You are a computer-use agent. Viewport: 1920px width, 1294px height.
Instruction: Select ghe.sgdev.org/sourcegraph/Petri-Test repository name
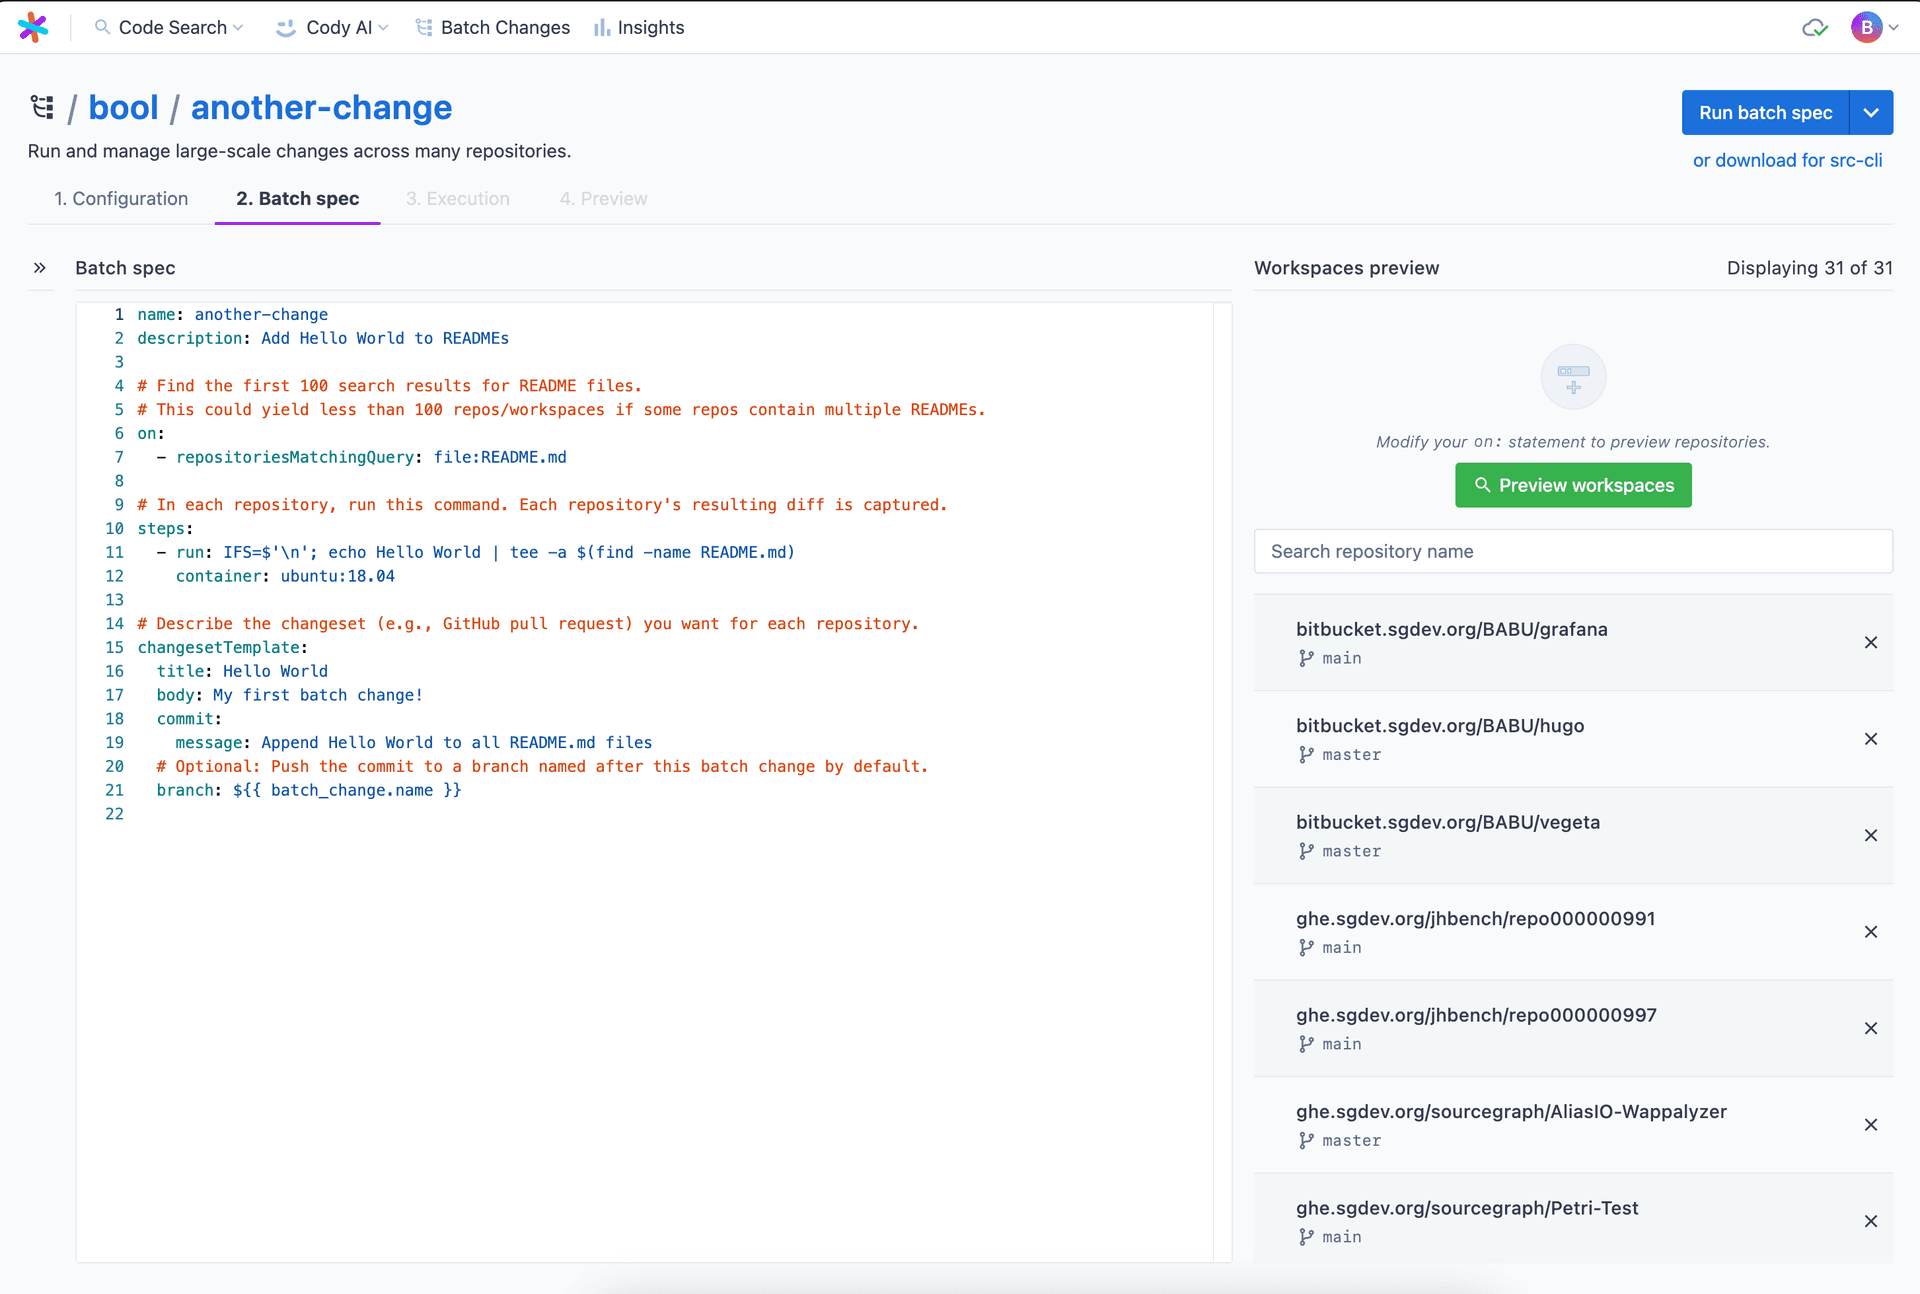(x=1467, y=1208)
